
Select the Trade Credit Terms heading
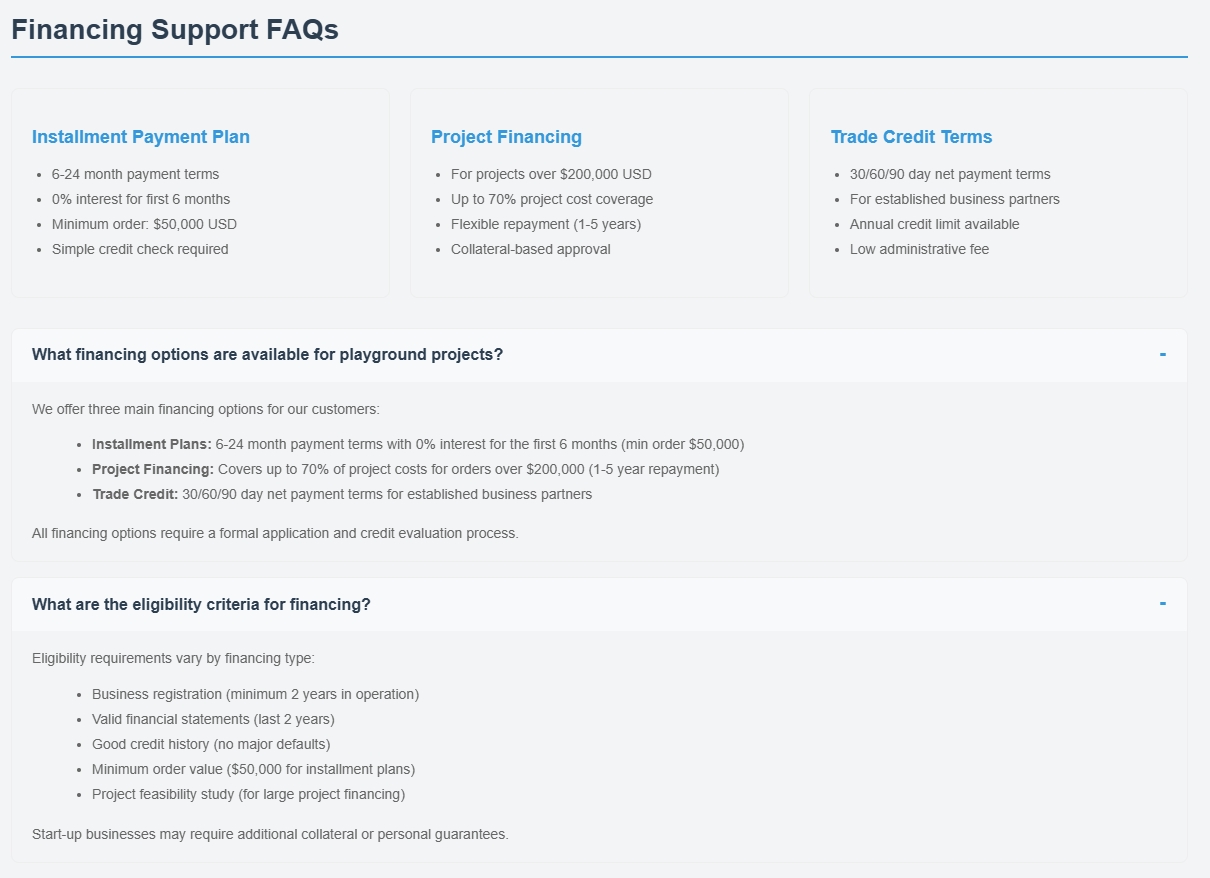pos(911,137)
